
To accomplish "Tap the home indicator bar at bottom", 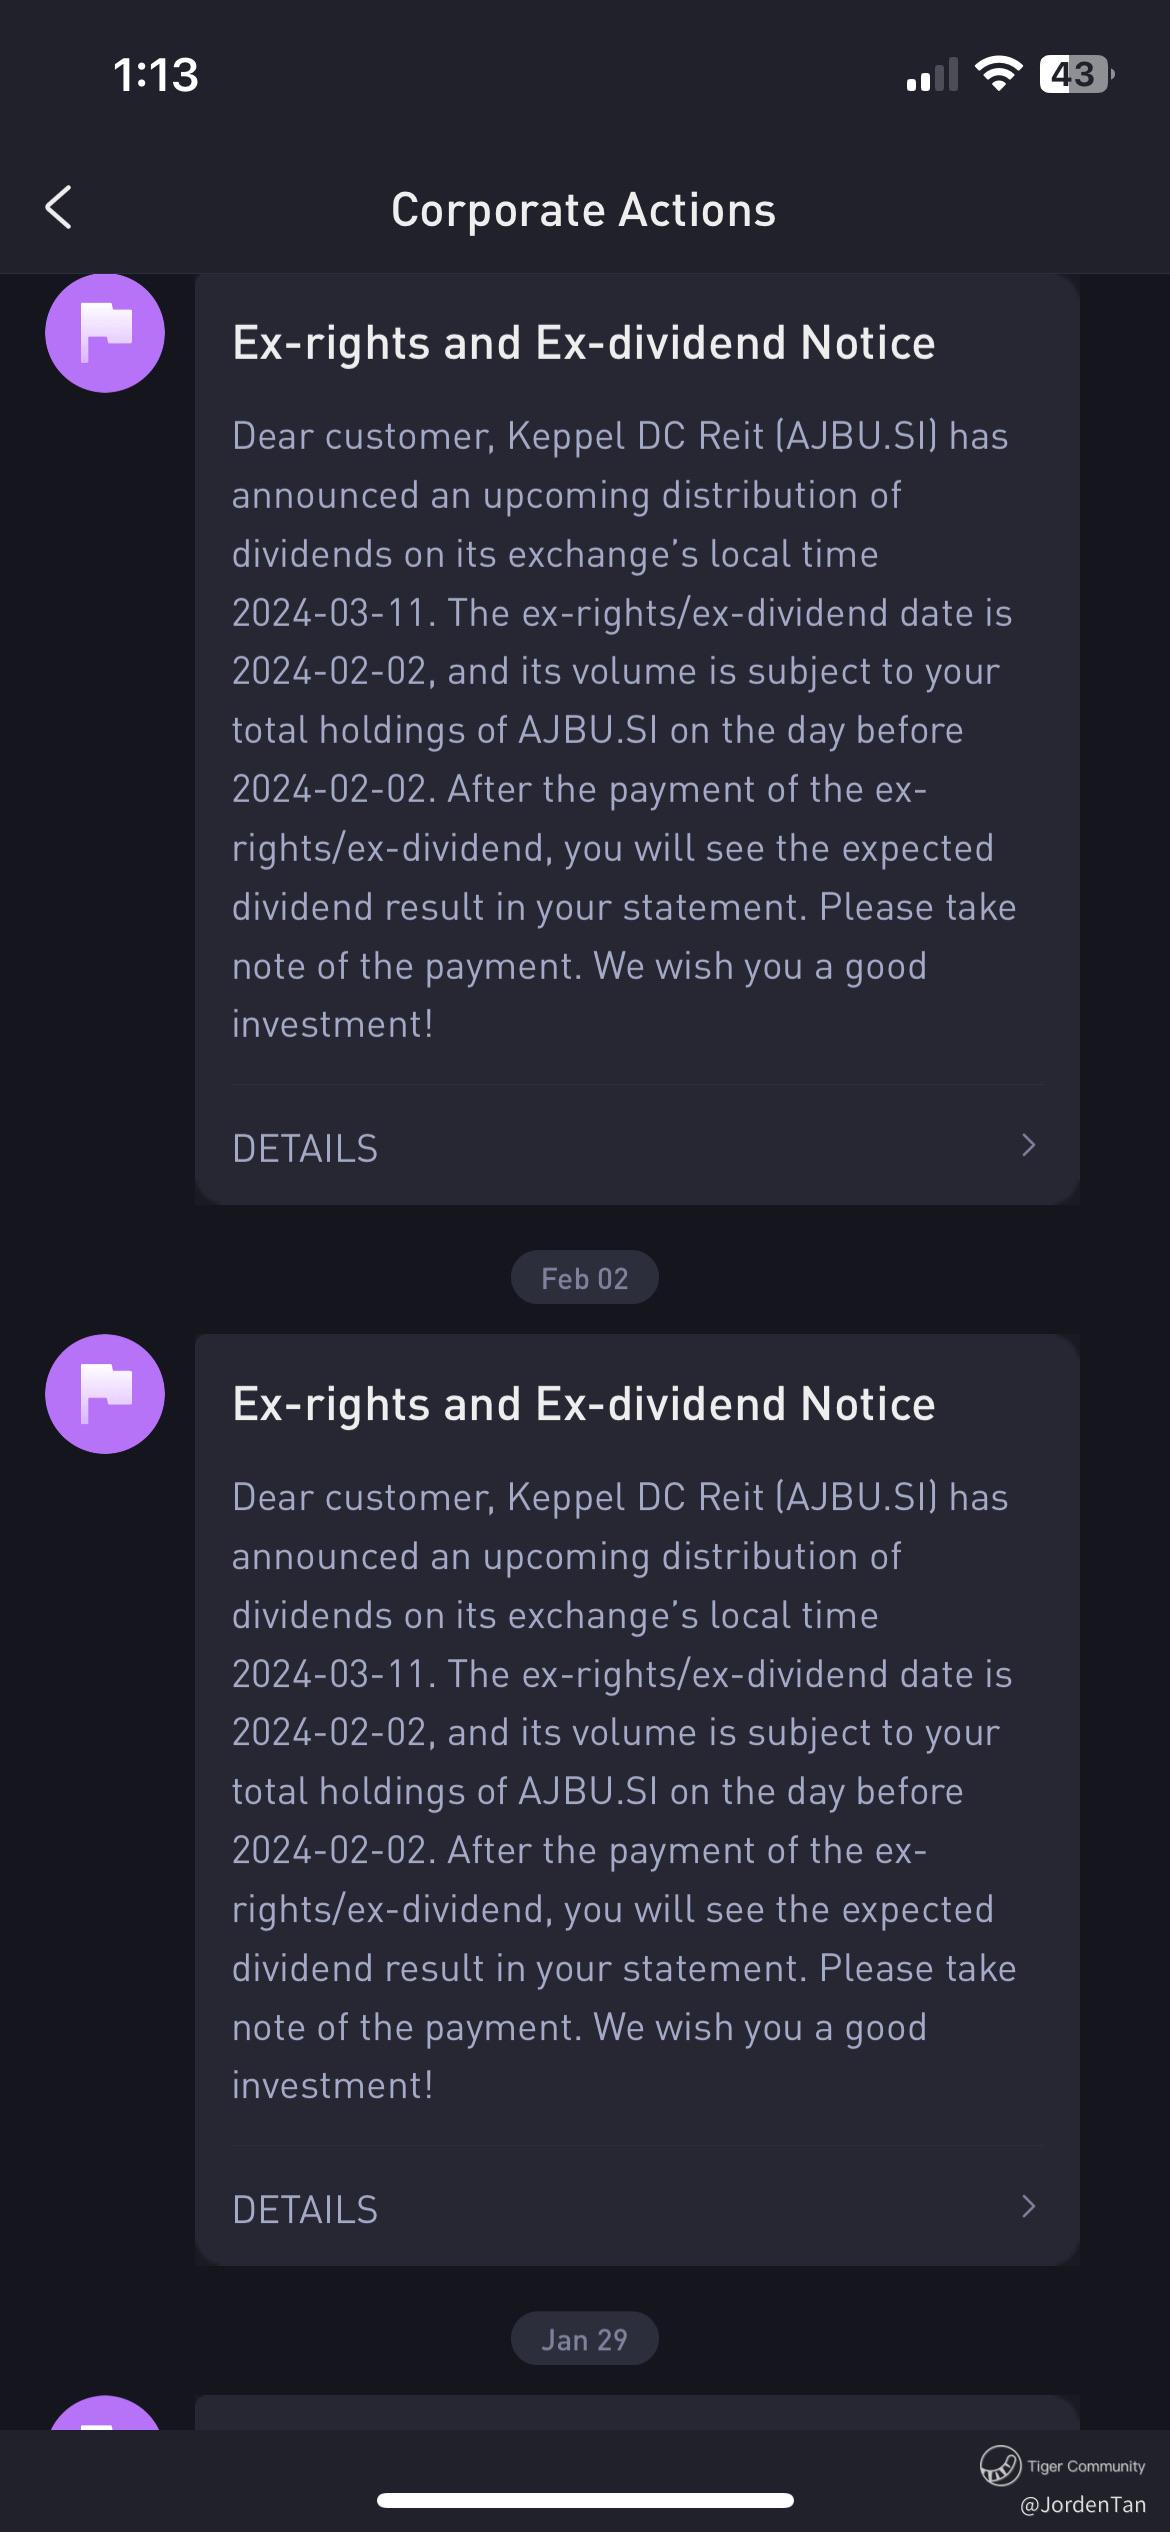I will click(x=585, y=2501).
